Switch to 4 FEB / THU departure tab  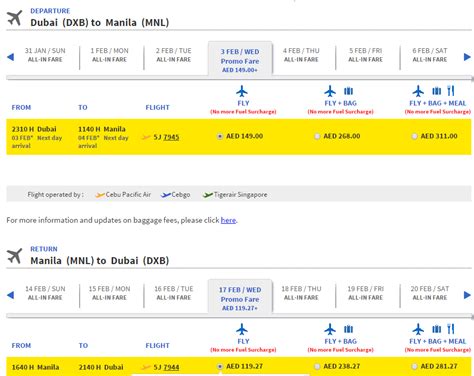(301, 55)
